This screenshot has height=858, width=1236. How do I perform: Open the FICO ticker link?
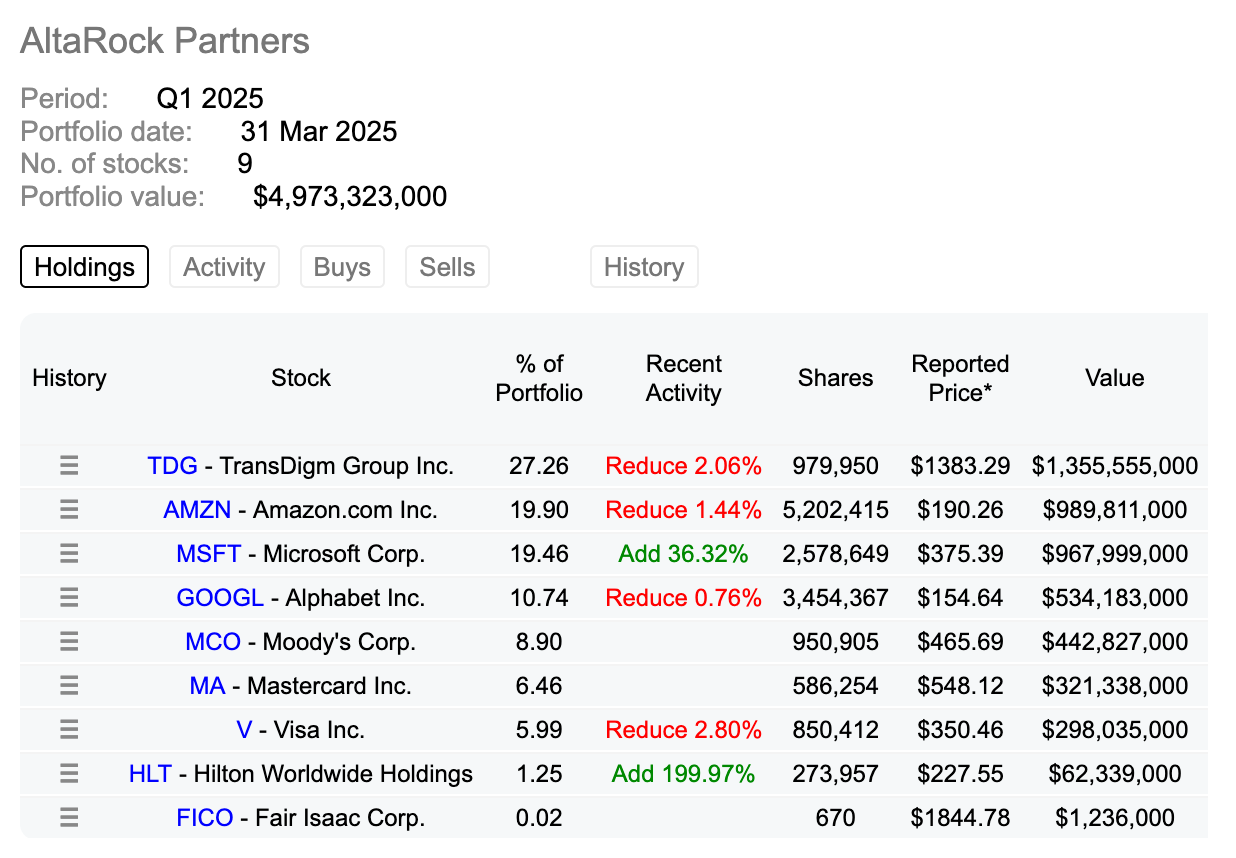coord(205,818)
